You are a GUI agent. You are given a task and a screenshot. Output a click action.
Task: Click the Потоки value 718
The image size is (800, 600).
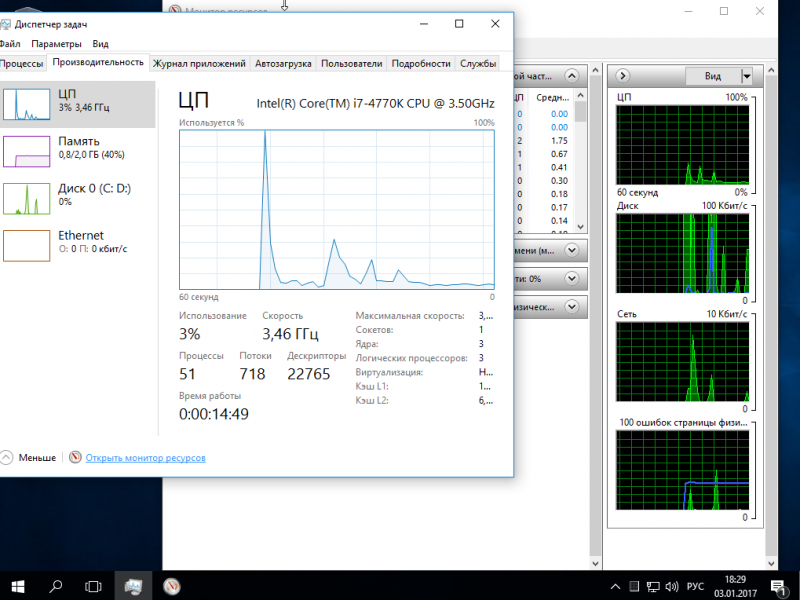click(252, 374)
